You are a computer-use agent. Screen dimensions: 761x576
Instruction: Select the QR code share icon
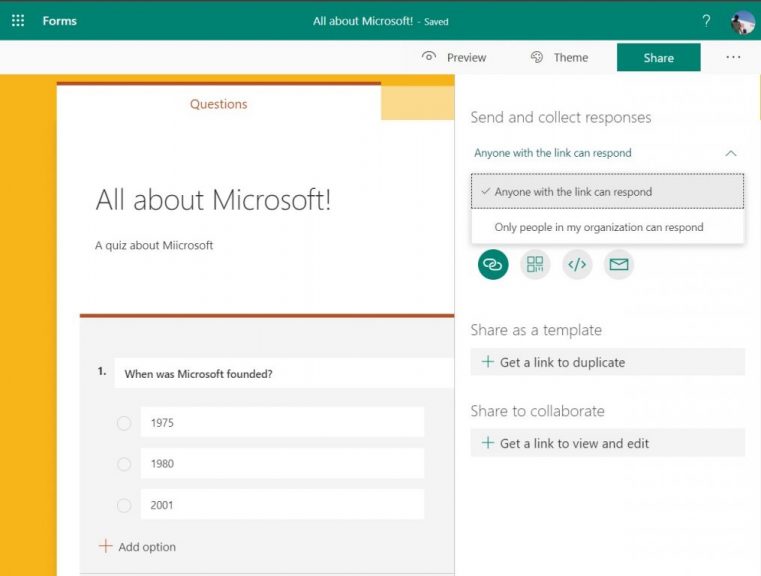point(535,264)
